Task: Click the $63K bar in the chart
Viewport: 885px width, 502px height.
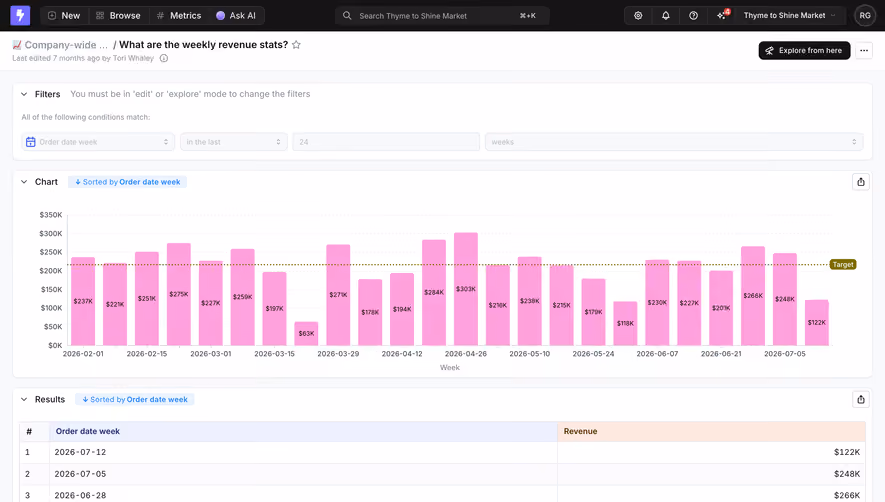Action: pyautogui.click(x=306, y=333)
